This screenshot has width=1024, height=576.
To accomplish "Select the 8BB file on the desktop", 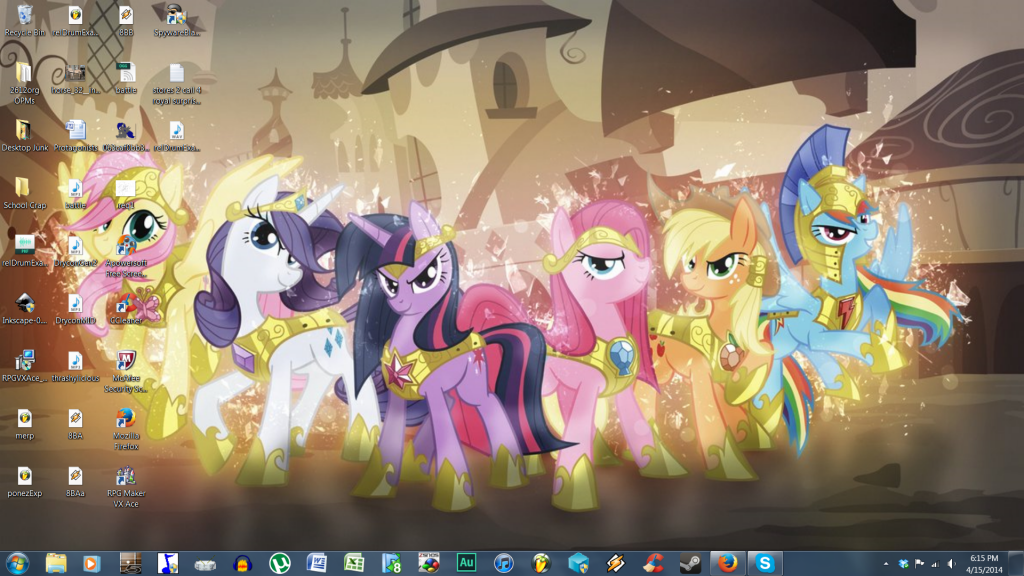I will [126, 20].
